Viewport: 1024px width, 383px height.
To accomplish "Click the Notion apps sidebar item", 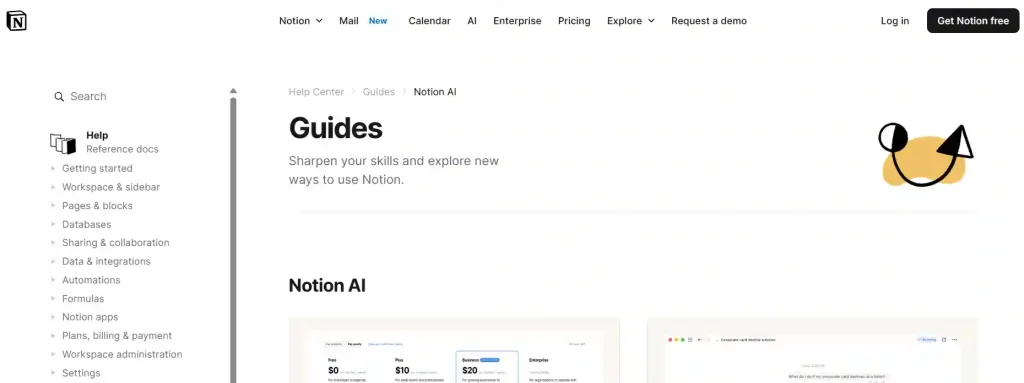I will (90, 317).
